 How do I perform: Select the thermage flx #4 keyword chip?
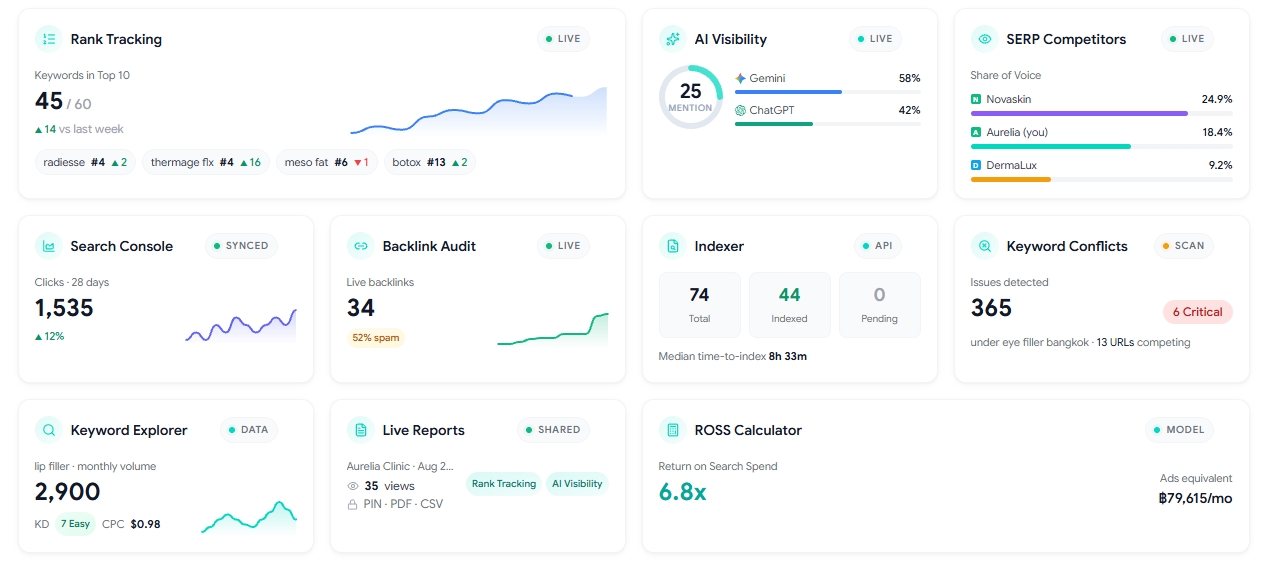(206, 162)
